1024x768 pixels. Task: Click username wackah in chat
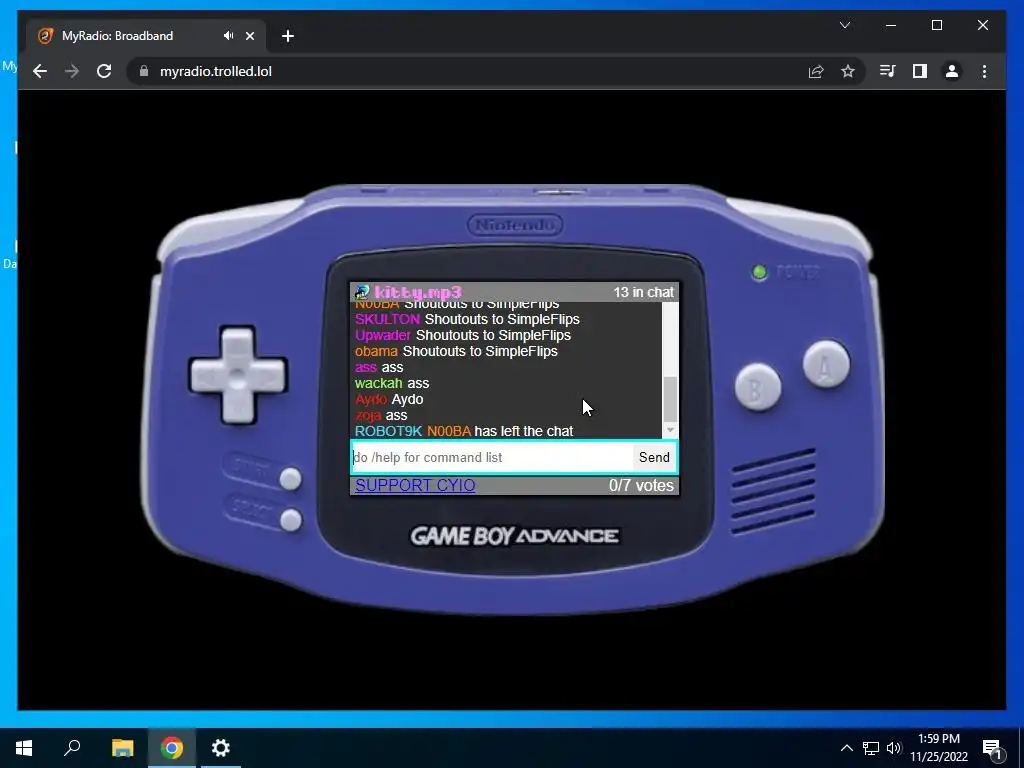pyautogui.click(x=379, y=383)
